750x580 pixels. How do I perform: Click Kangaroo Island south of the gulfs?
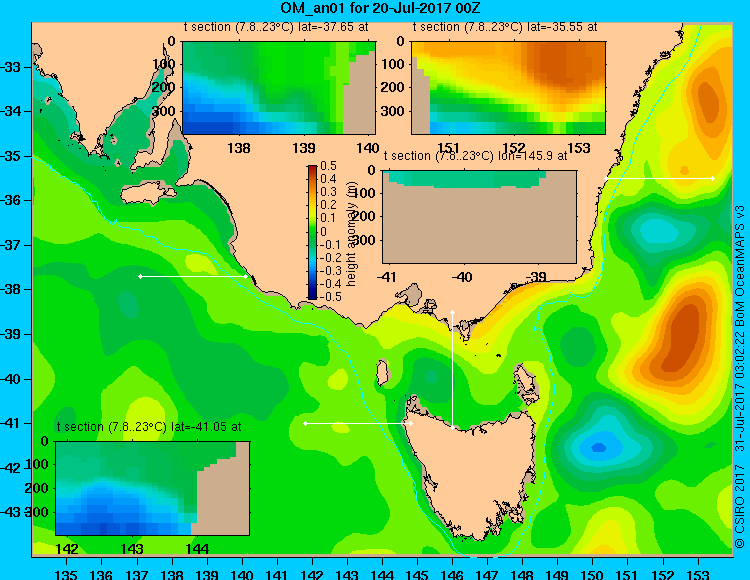click(x=146, y=195)
